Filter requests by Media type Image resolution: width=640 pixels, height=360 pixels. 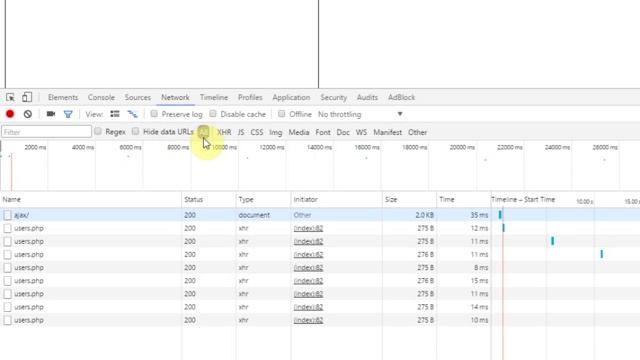point(299,132)
